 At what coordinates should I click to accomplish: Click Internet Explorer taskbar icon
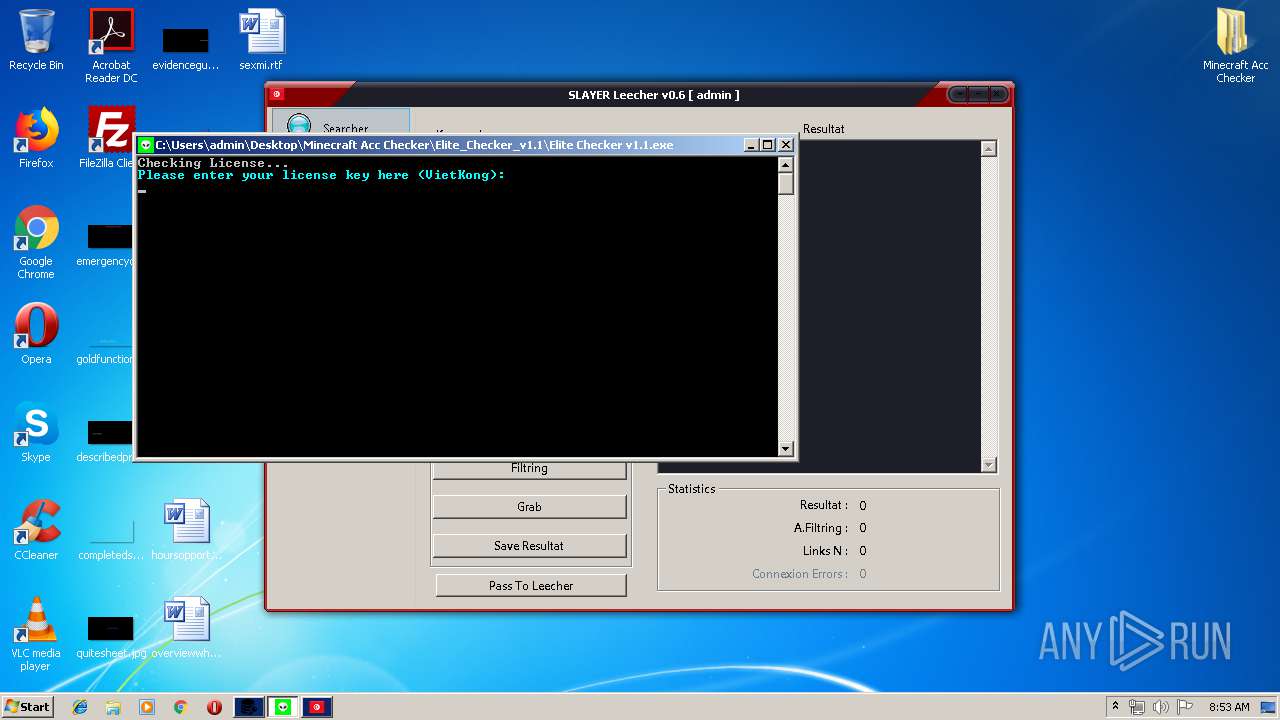(x=80, y=707)
